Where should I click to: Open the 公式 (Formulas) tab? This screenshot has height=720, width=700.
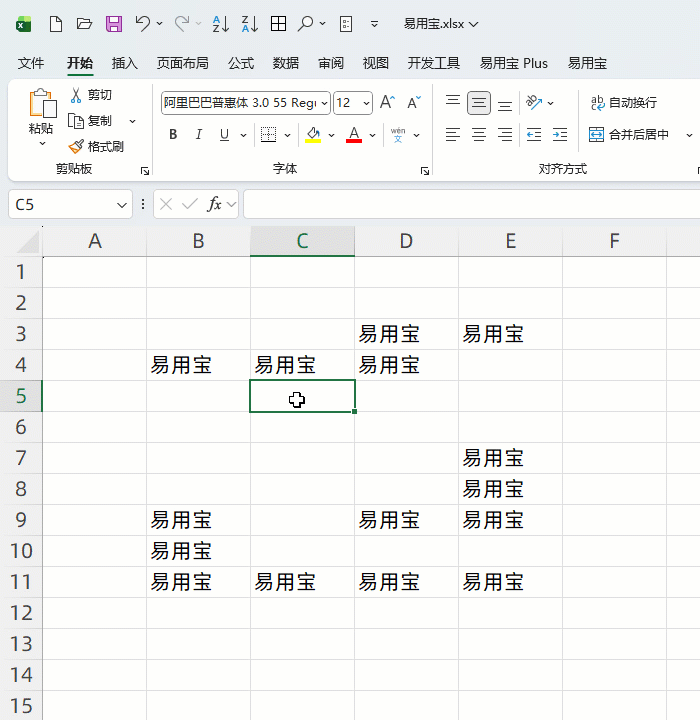click(241, 63)
